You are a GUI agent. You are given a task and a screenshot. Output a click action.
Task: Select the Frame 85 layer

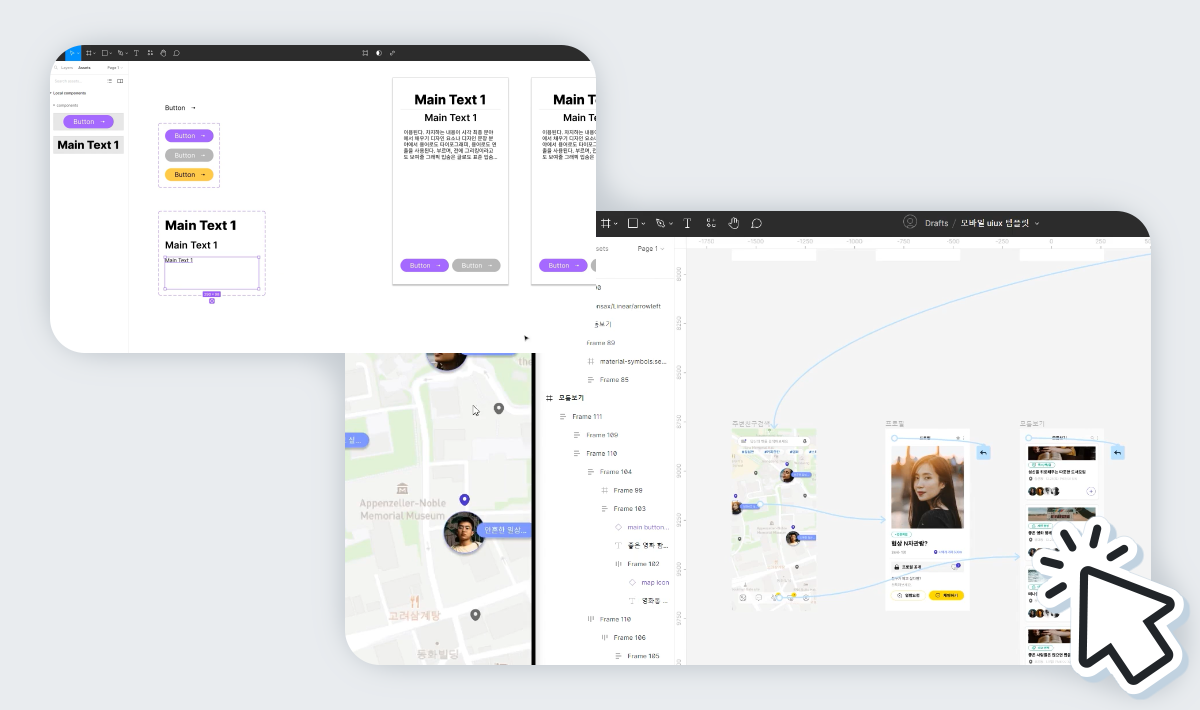[x=607, y=380]
